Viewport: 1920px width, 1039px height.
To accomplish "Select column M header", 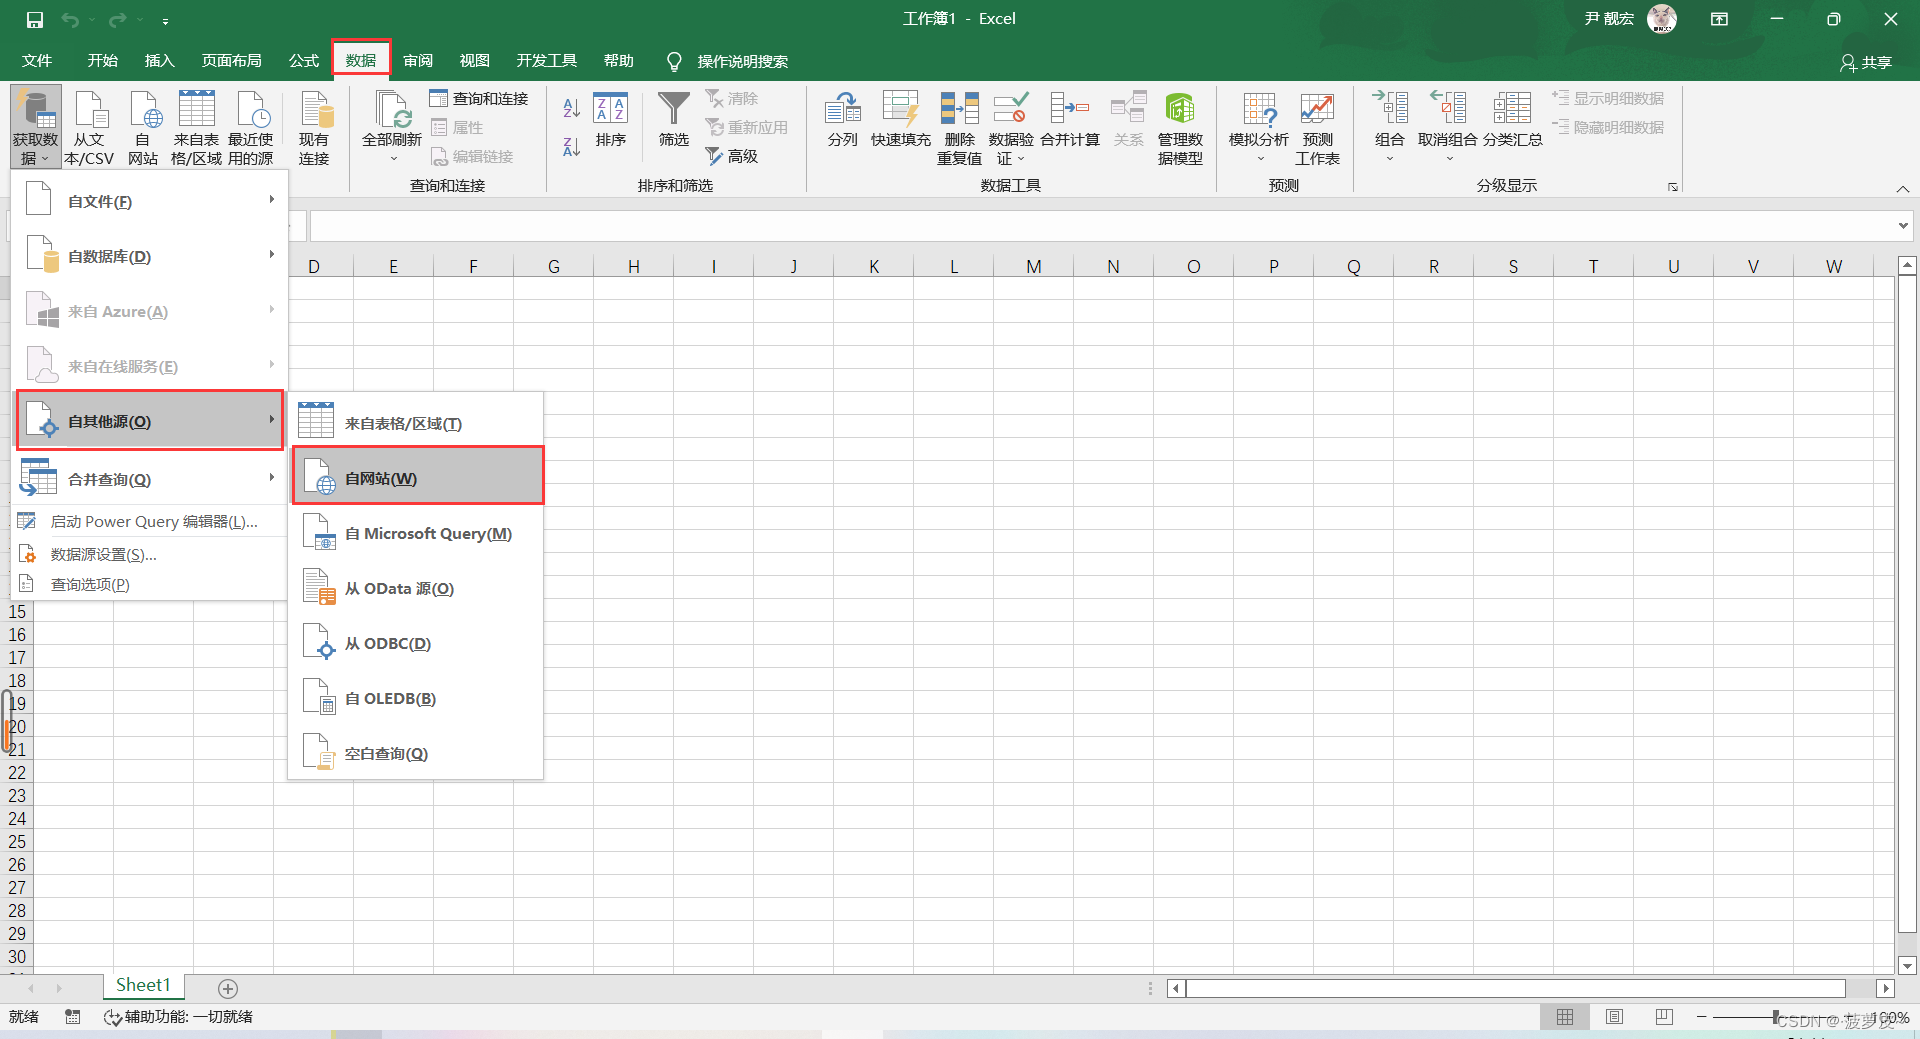I will tap(1033, 266).
